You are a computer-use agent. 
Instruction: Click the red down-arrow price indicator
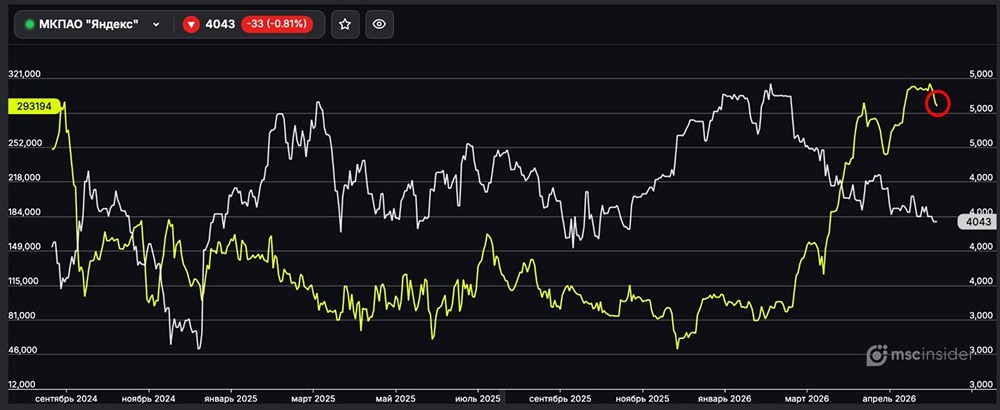coord(191,25)
